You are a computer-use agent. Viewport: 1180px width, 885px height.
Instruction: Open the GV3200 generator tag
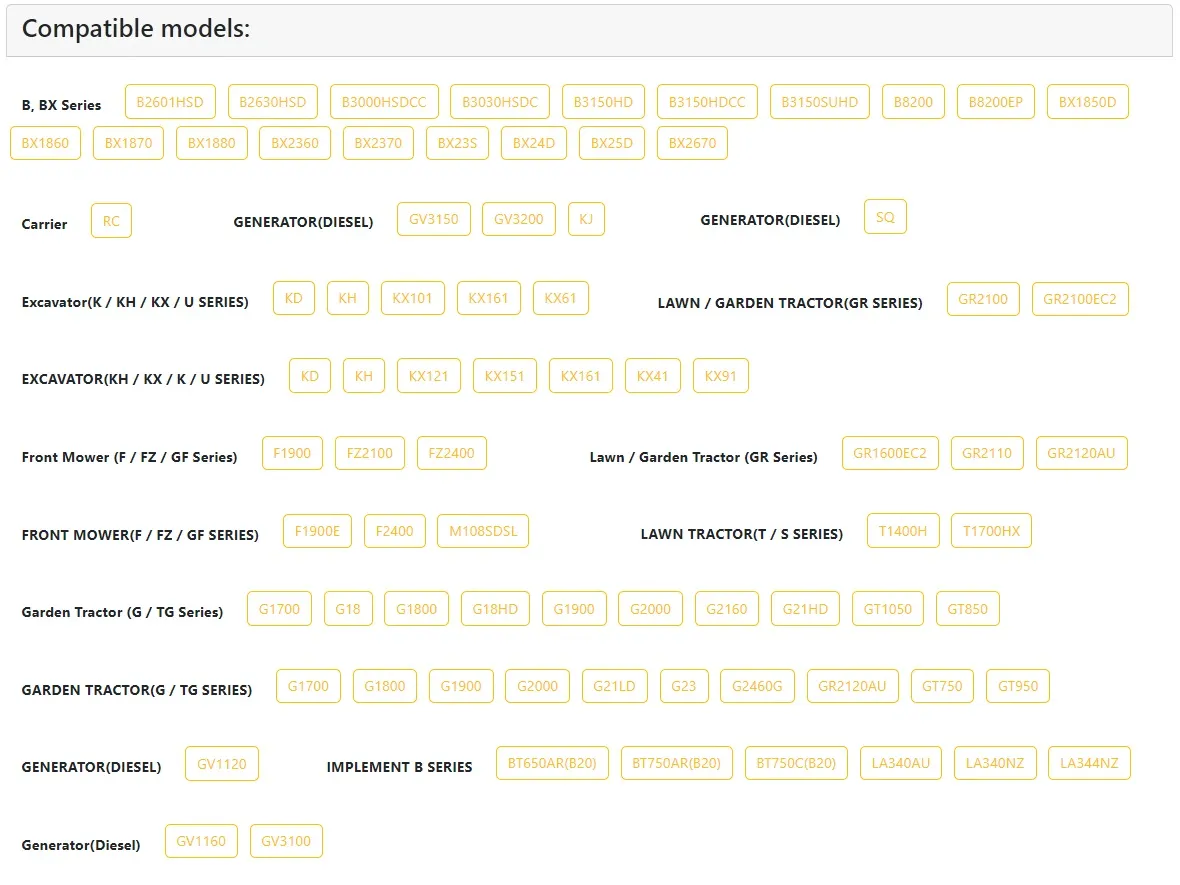(x=519, y=219)
